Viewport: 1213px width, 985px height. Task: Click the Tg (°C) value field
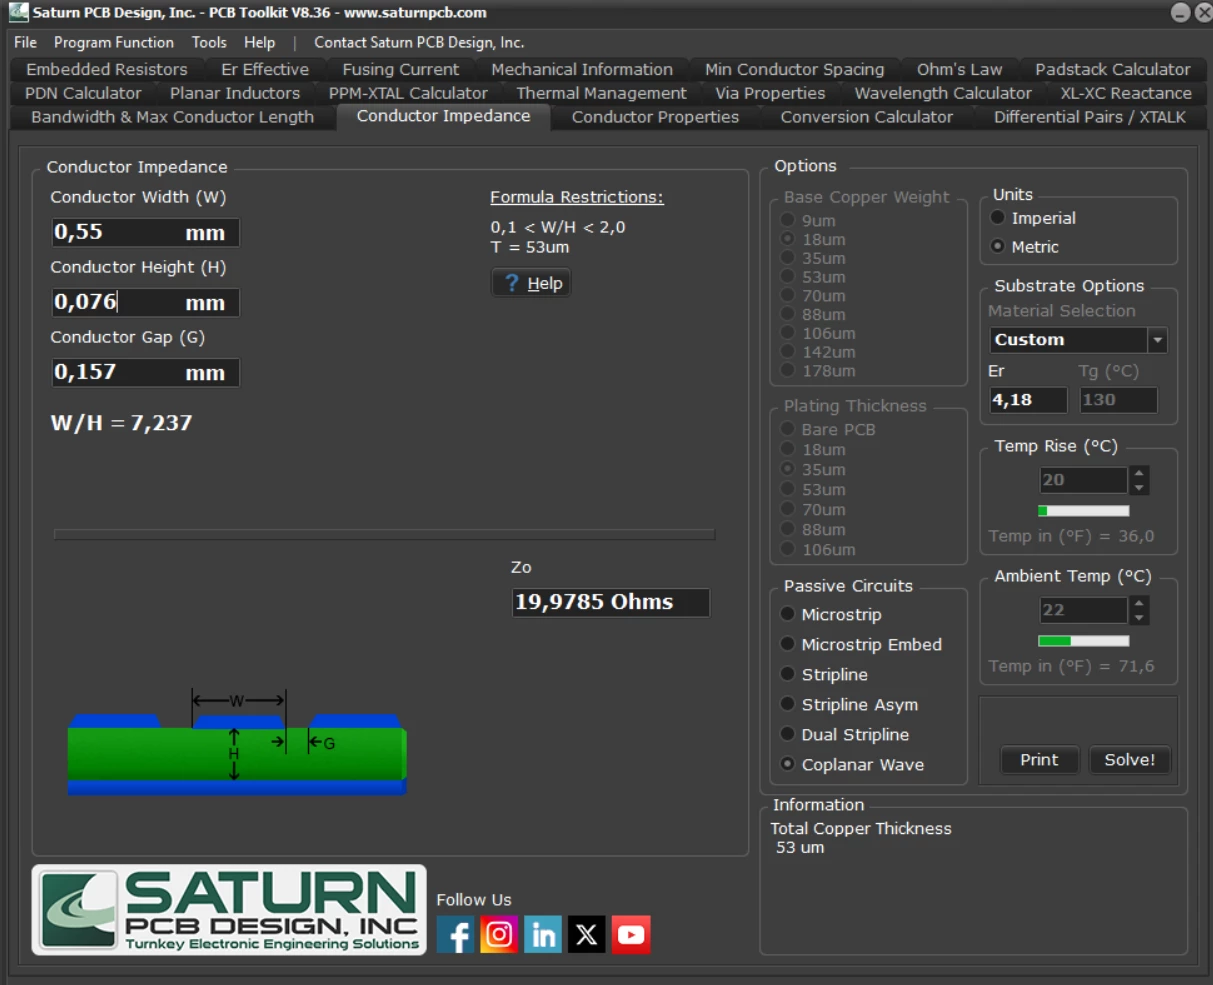coord(1119,400)
